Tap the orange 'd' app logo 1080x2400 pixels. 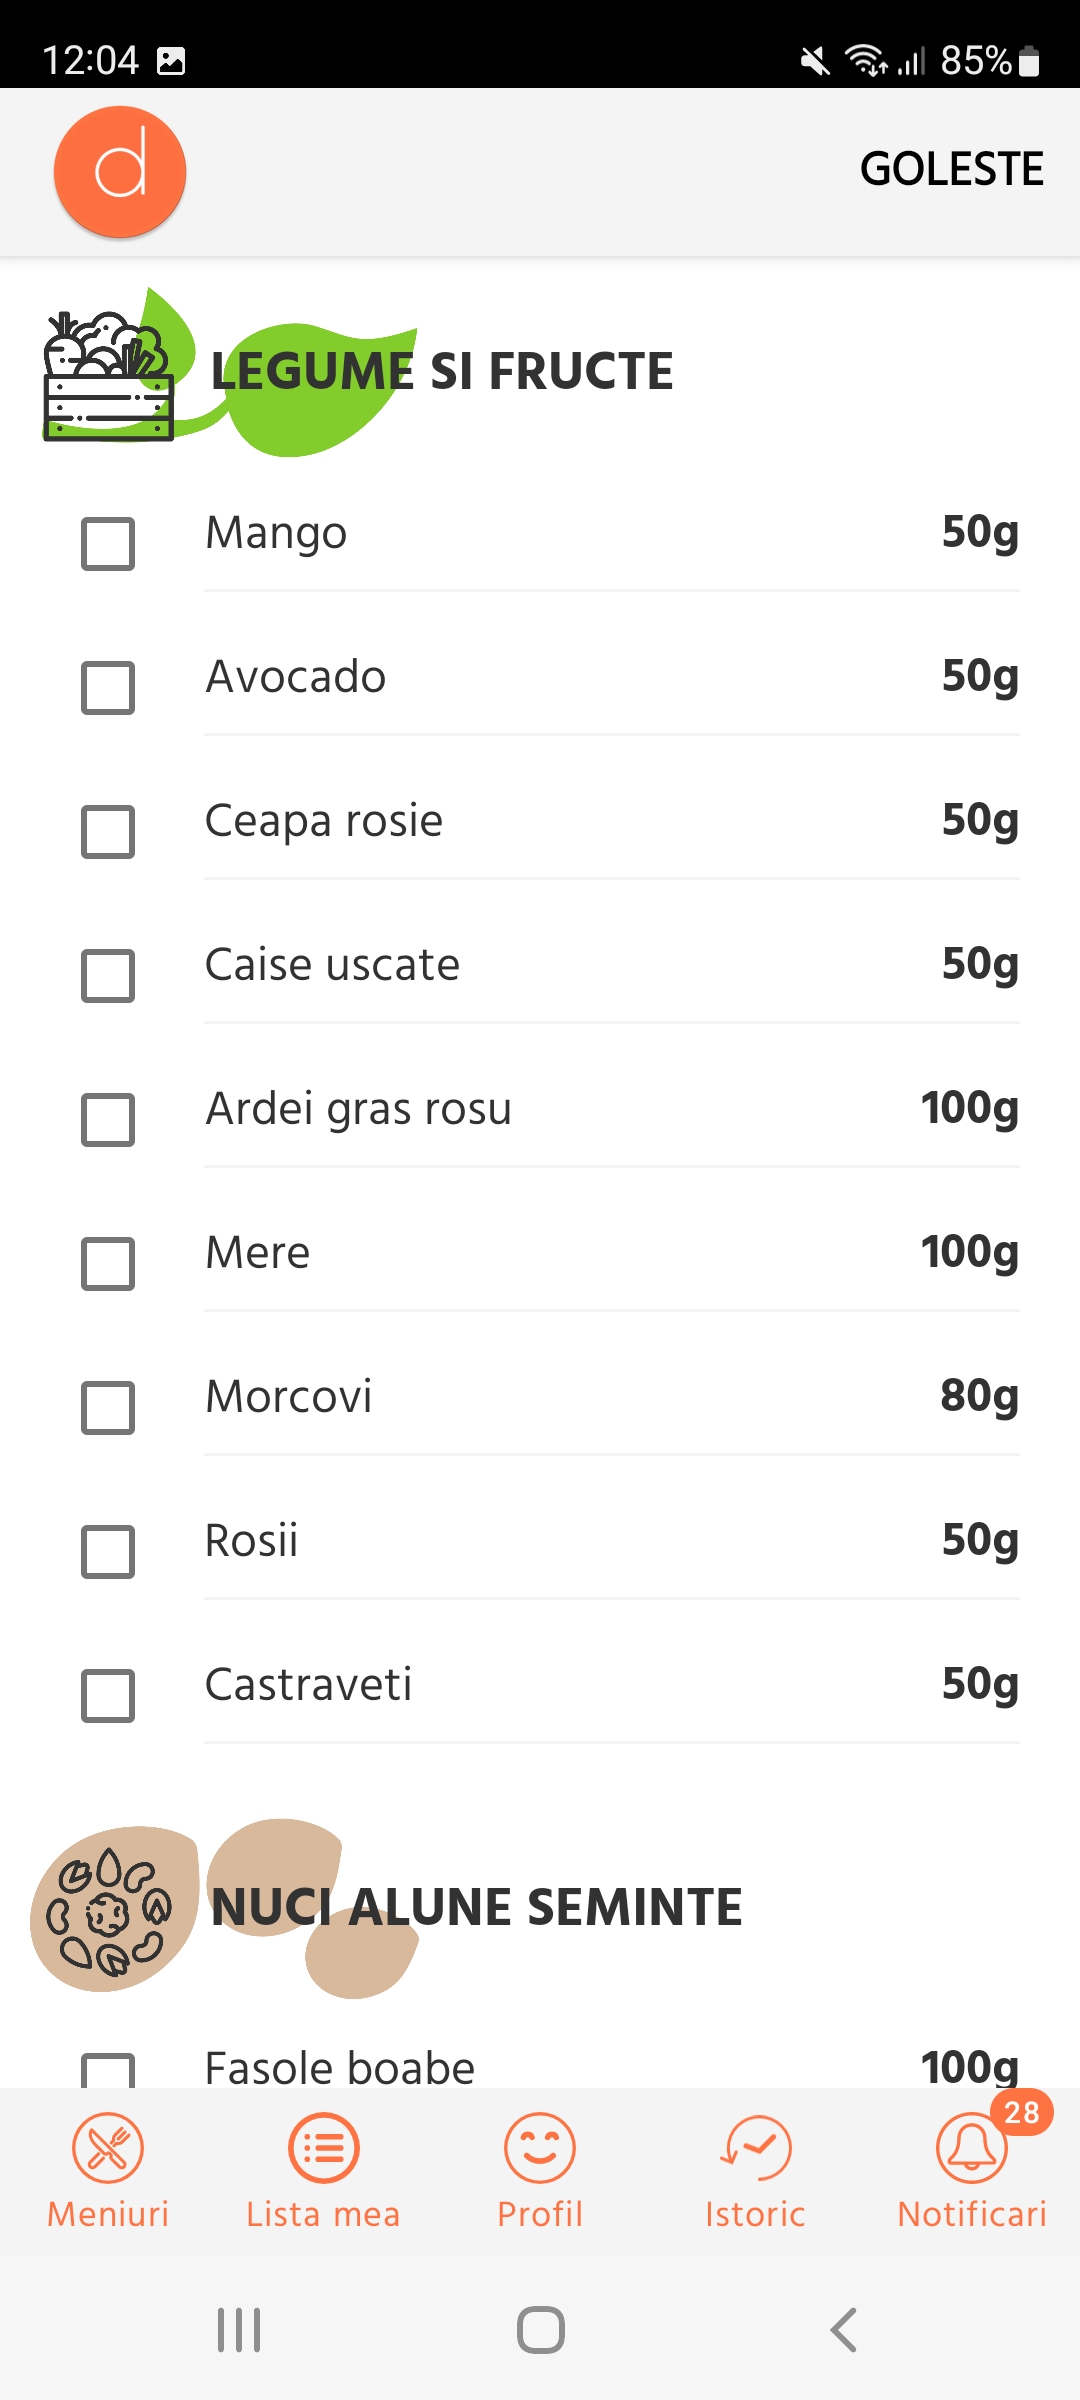120,172
